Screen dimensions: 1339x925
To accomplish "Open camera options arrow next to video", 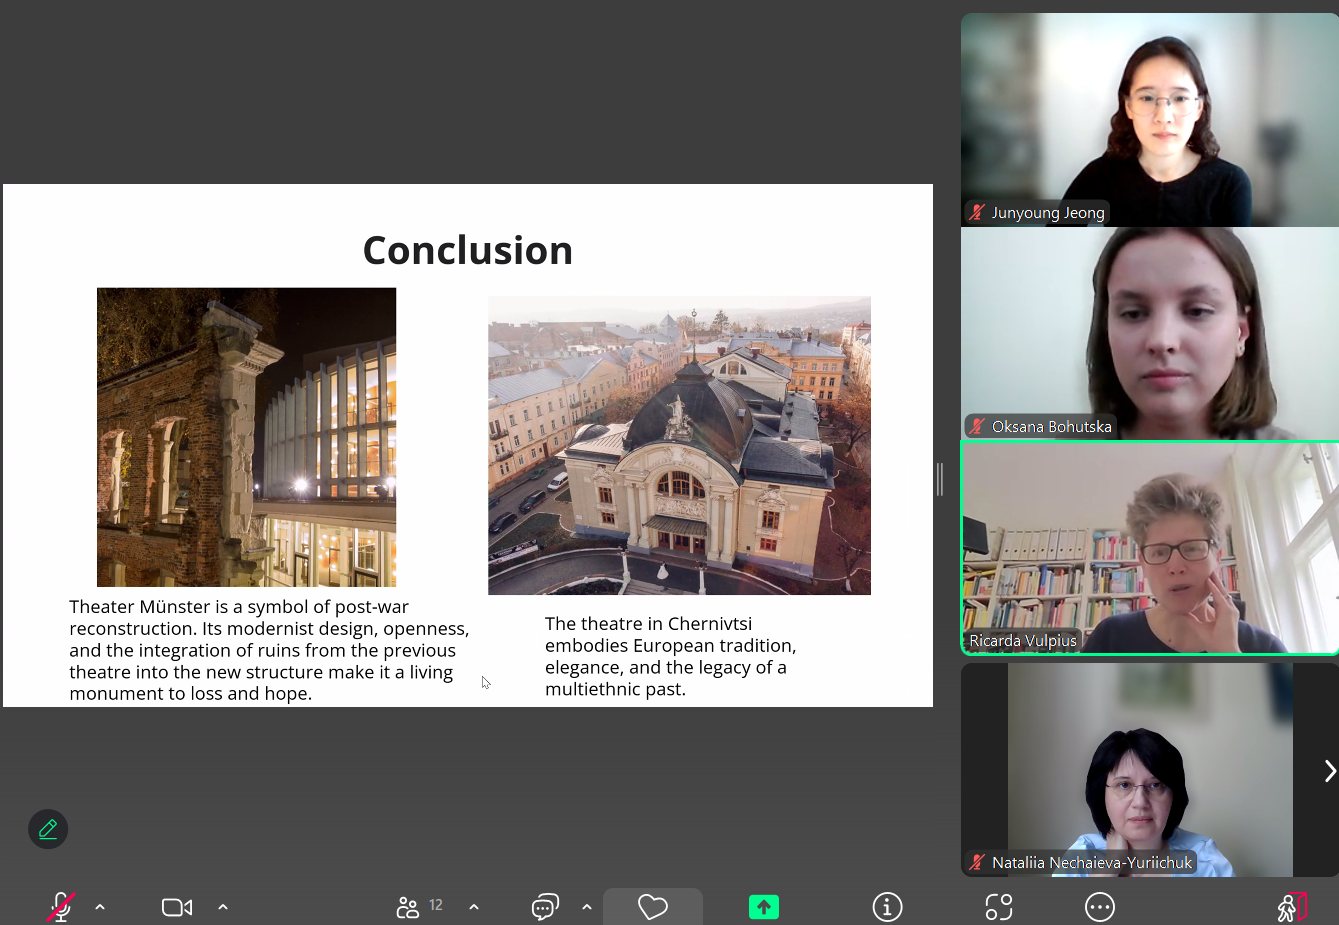I will pyautogui.click(x=223, y=907).
